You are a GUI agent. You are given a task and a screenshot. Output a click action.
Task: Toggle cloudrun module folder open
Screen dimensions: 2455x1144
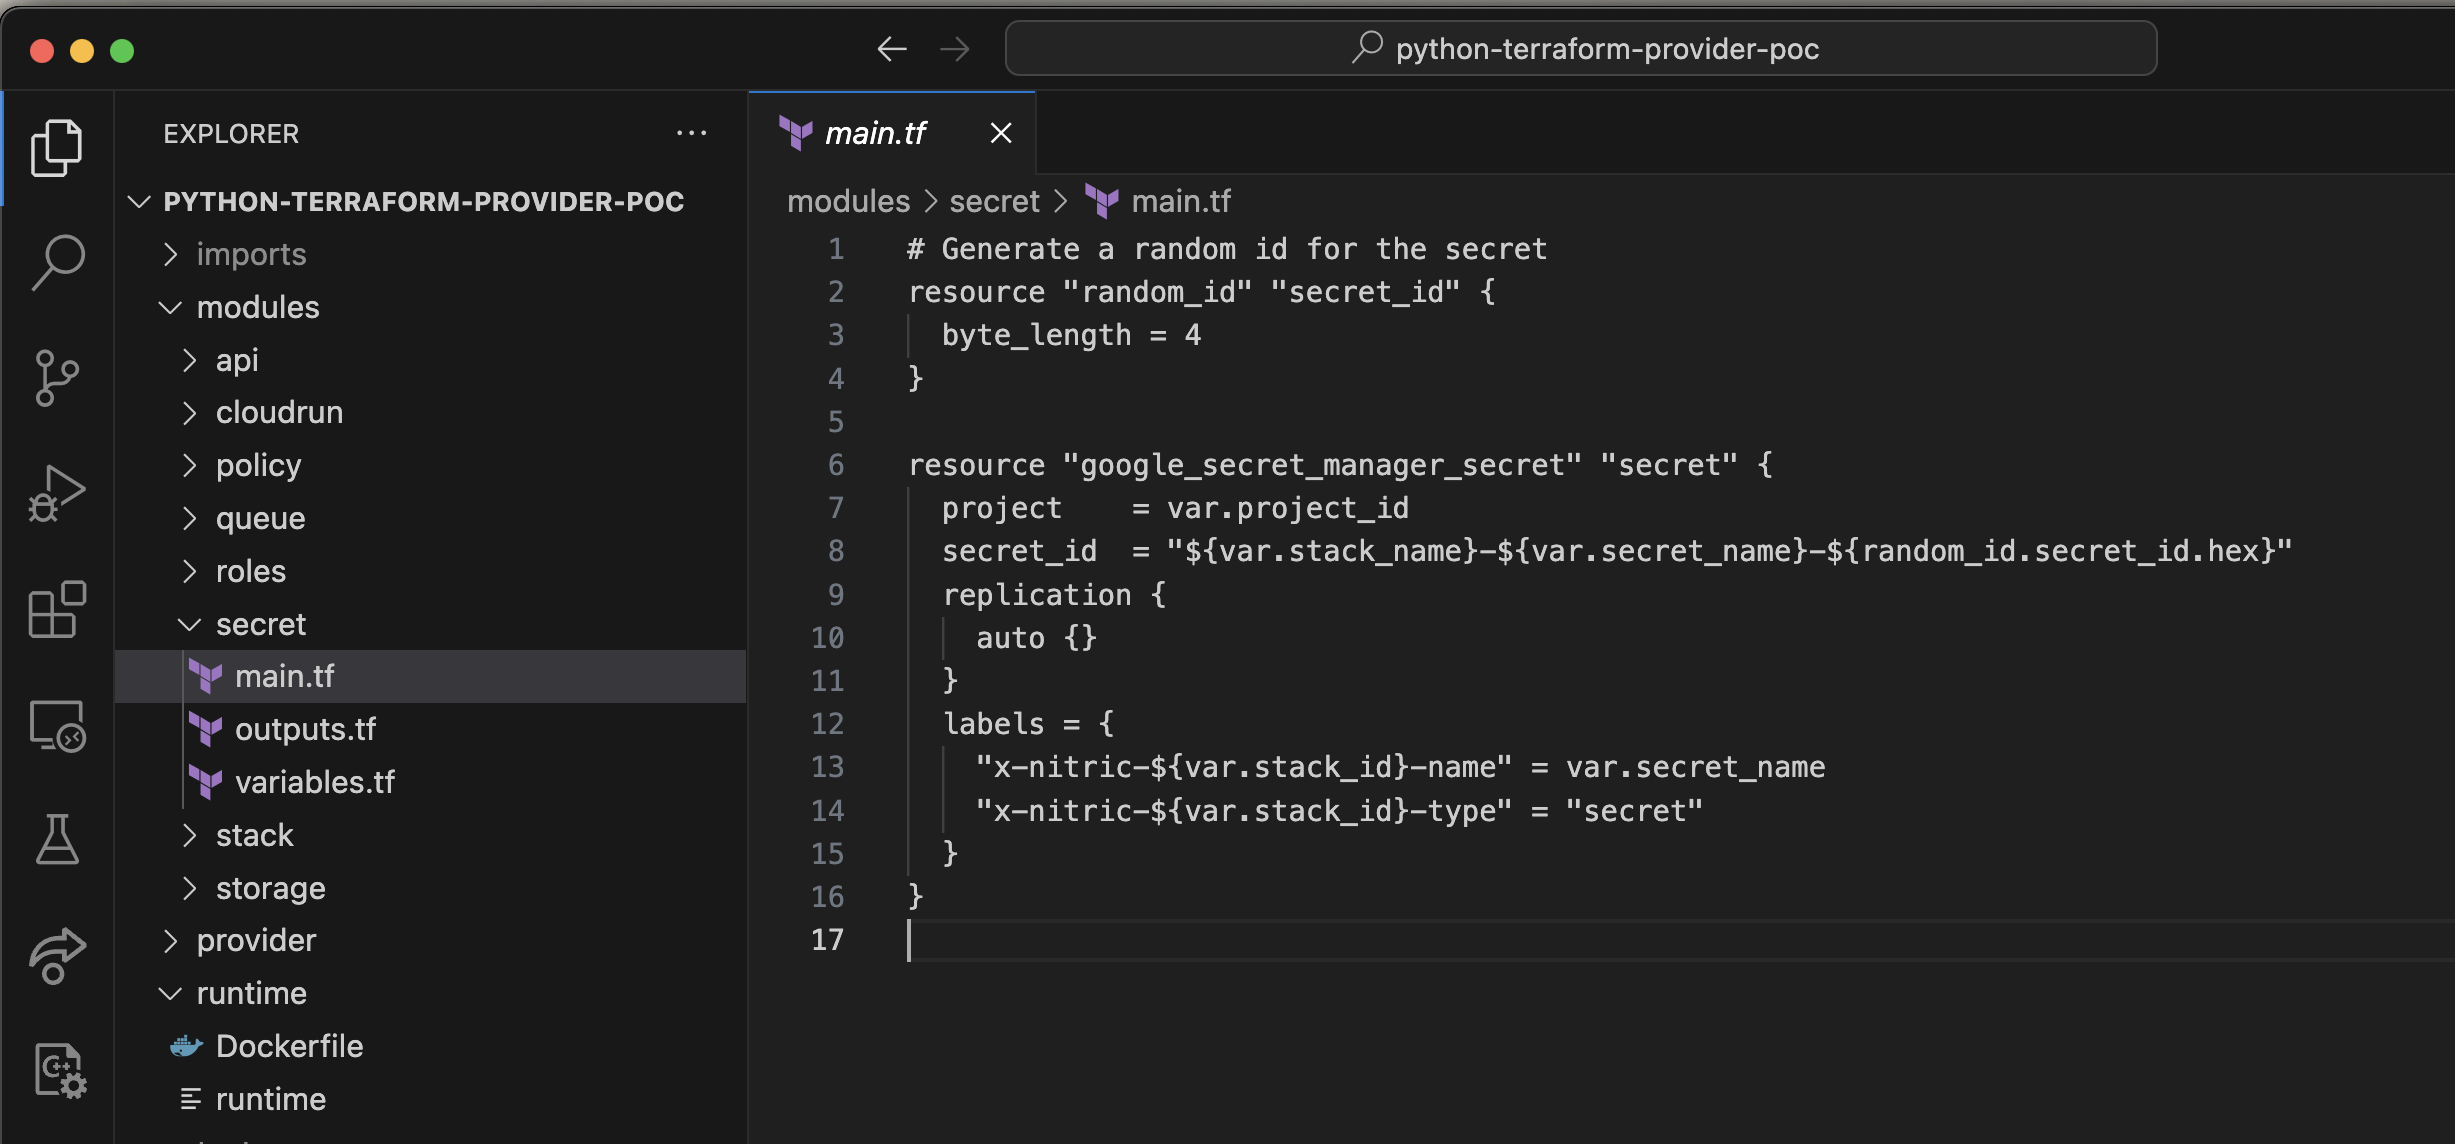click(280, 413)
